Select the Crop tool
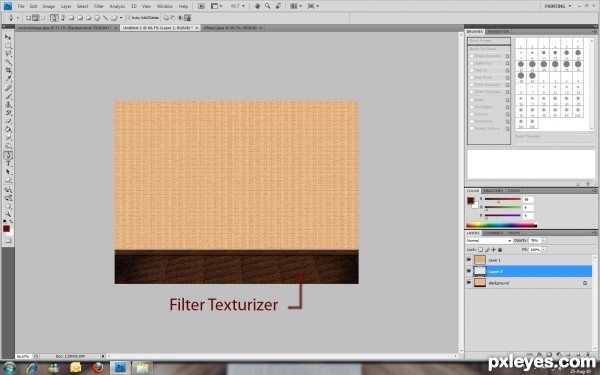Image resolution: width=600 pixels, height=375 pixels. [x=8, y=71]
